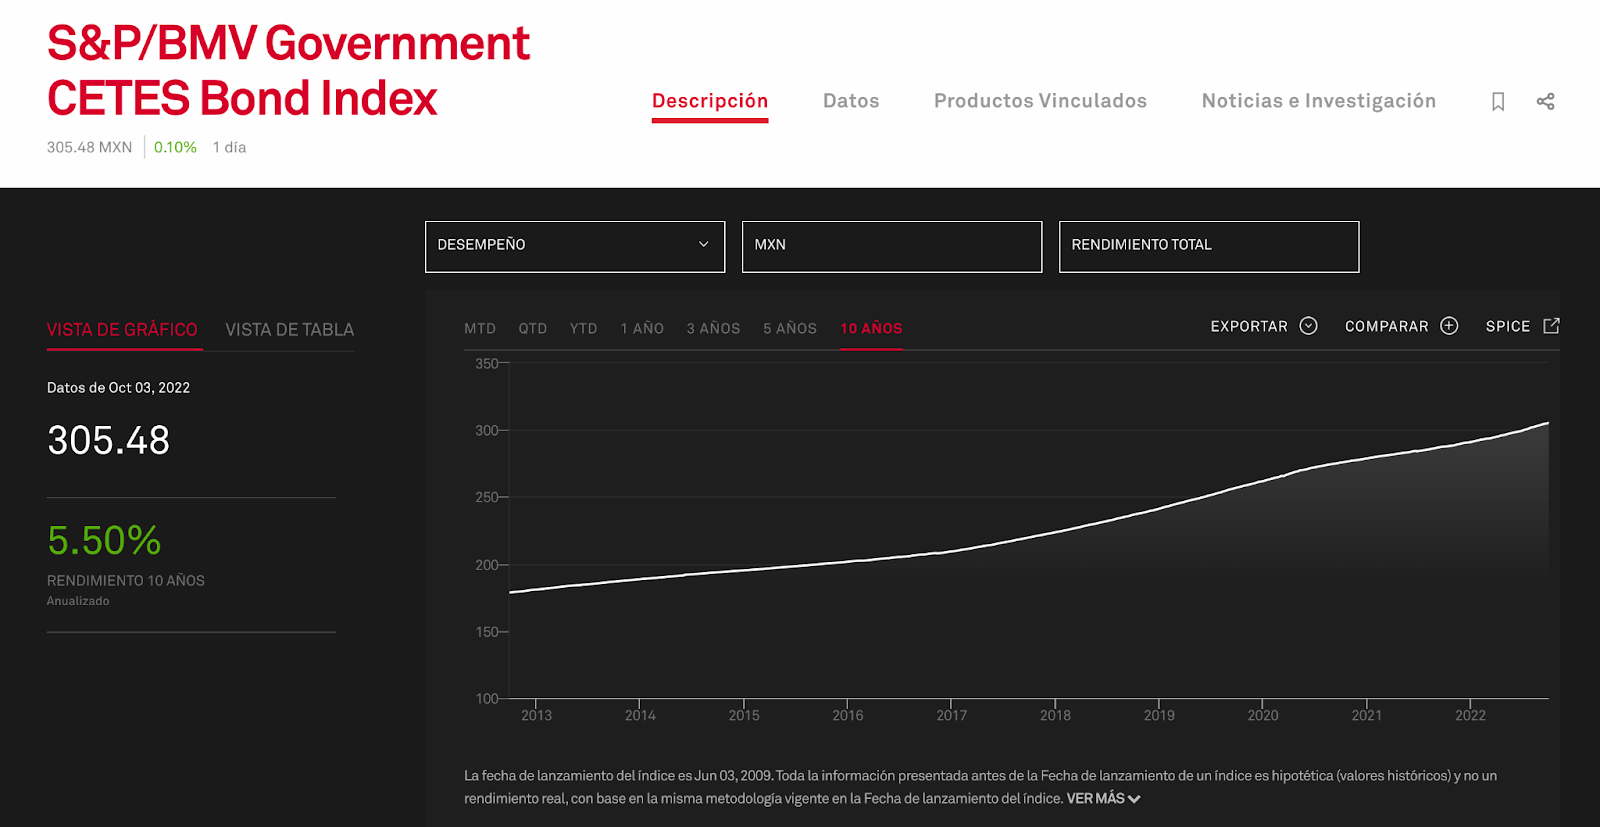Image resolution: width=1600 pixels, height=827 pixels.
Task: Click the Desempeño dropdown chevron arrow
Action: pyautogui.click(x=703, y=244)
